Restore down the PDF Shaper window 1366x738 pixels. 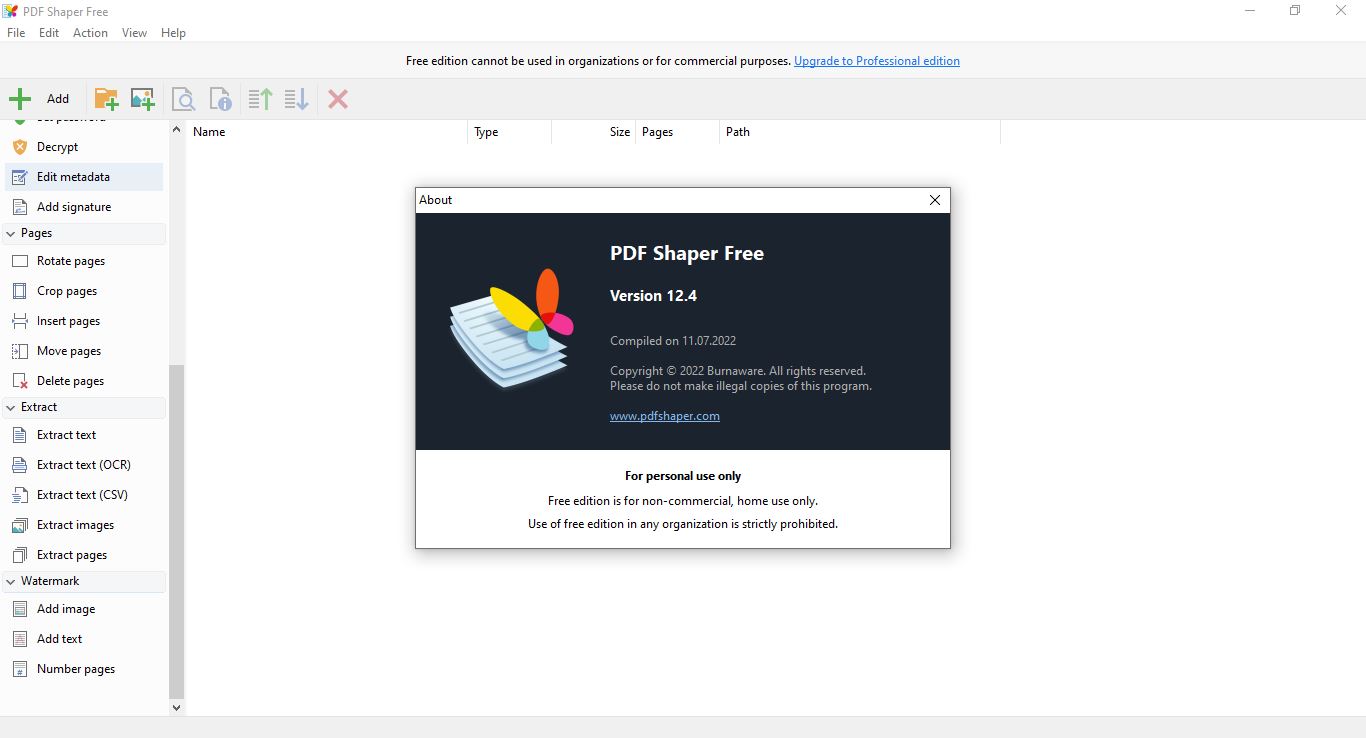[x=1295, y=11]
